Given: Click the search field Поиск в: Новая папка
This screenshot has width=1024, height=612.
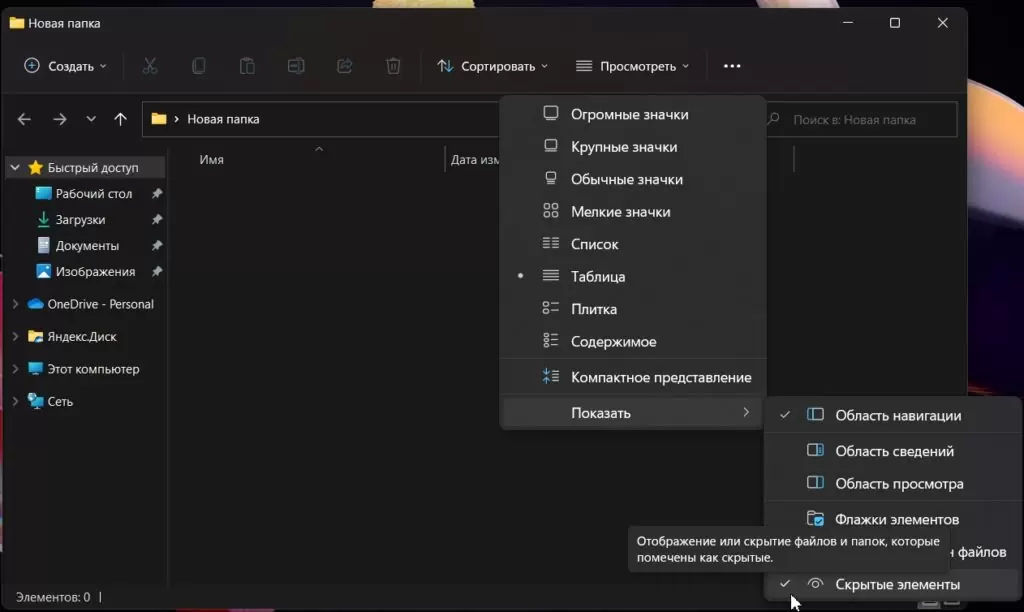Looking at the screenshot, I should [868, 119].
